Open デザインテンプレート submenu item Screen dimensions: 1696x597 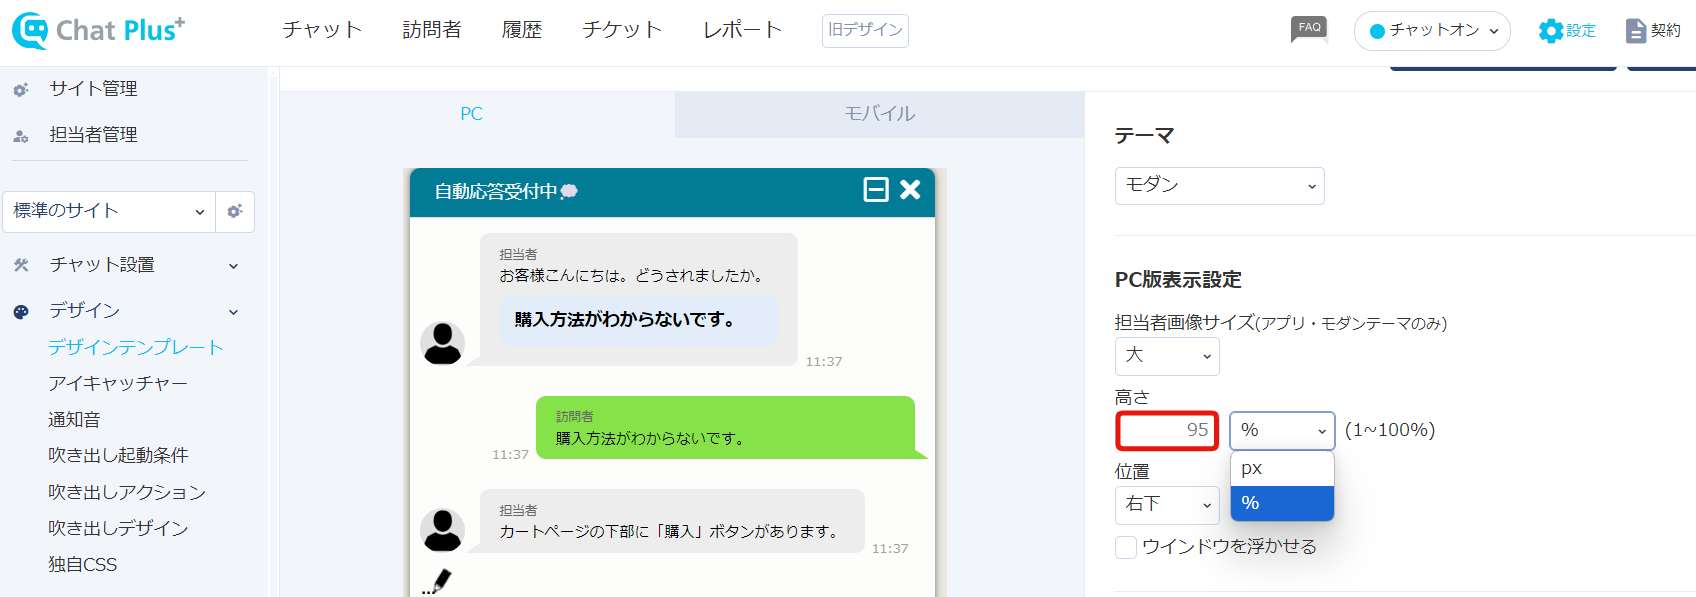click(136, 347)
